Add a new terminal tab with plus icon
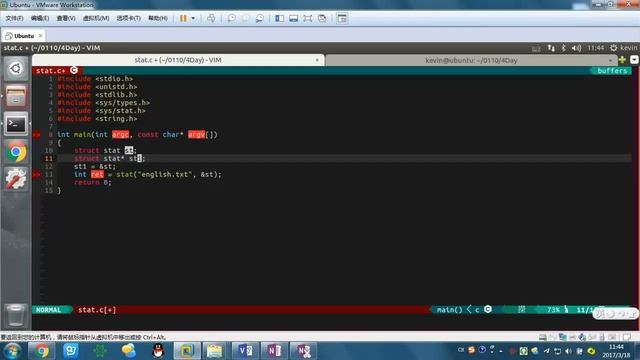This screenshot has height=360, width=640. tap(622, 60)
